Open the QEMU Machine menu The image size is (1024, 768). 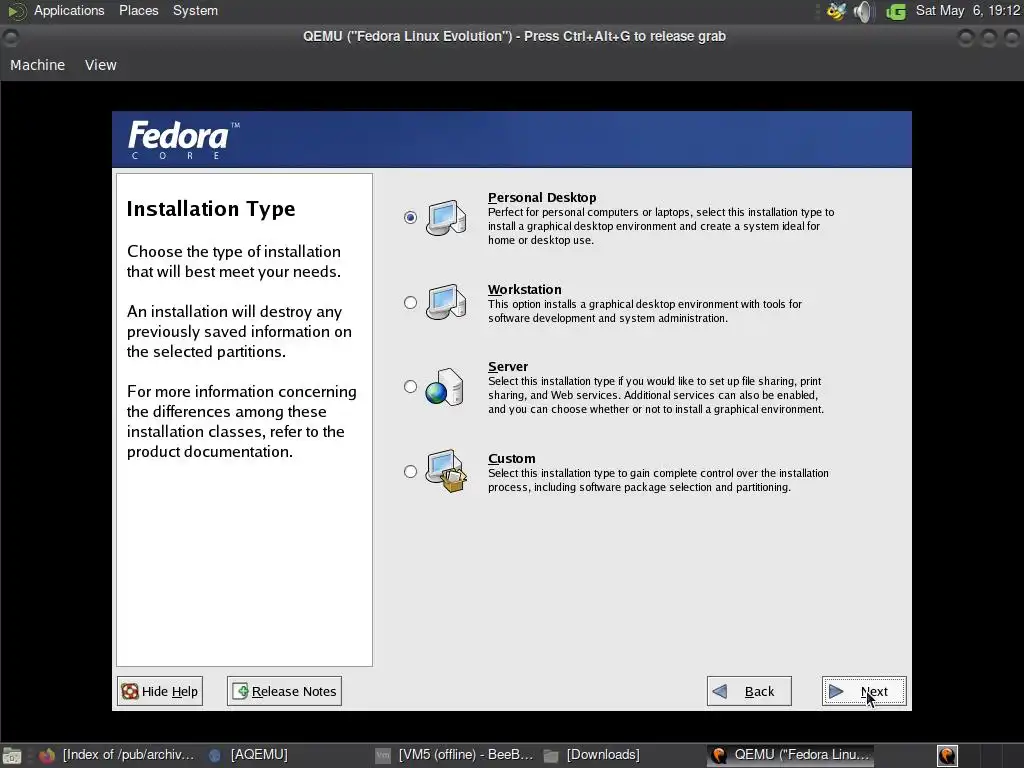[37, 65]
